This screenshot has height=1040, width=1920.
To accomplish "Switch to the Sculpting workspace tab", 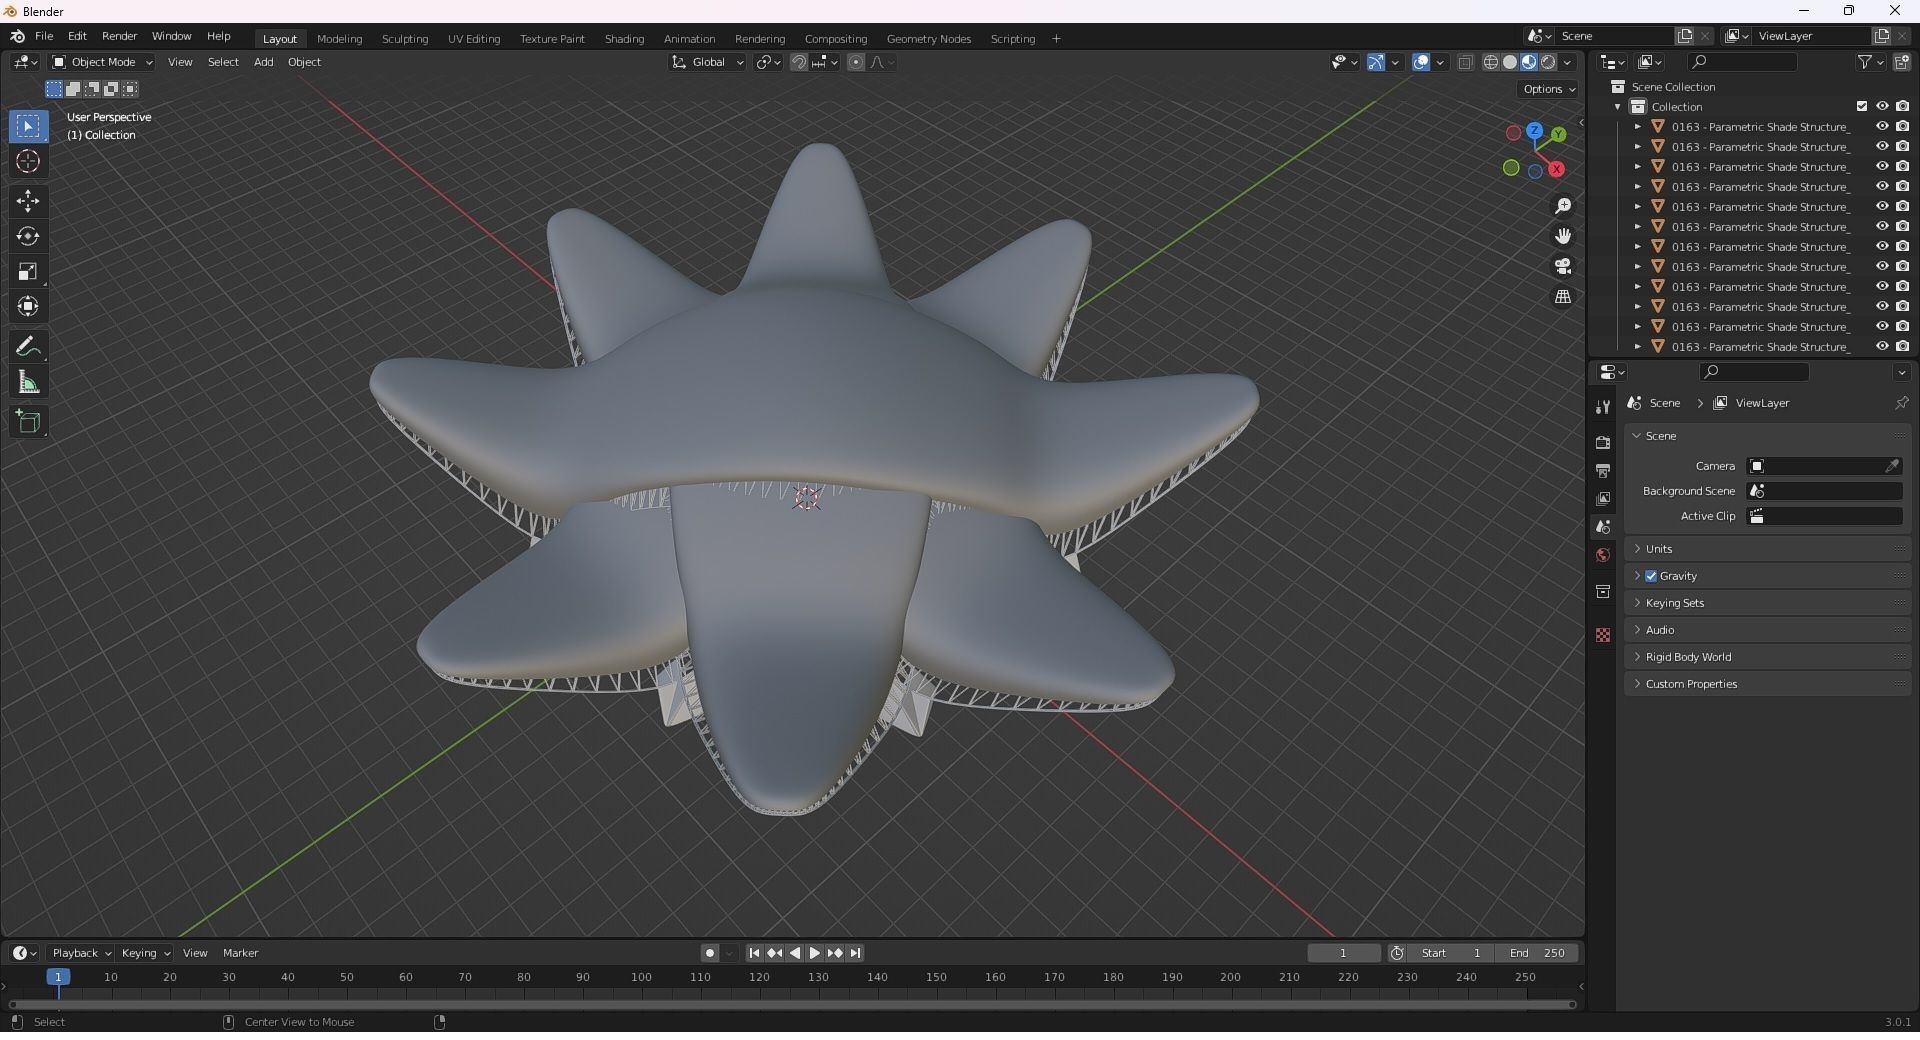I will tap(405, 39).
